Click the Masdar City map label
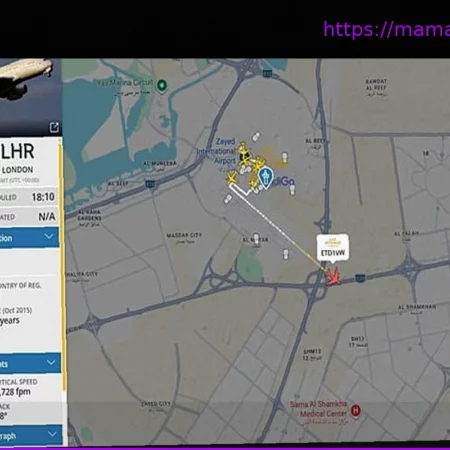This screenshot has width=450, height=450. 184,235
